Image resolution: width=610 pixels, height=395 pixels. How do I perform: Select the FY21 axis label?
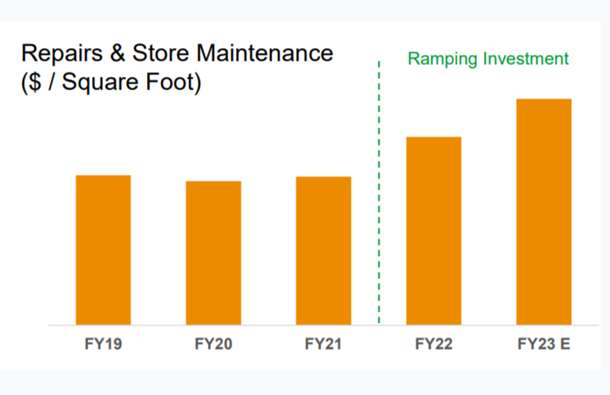coord(323,344)
